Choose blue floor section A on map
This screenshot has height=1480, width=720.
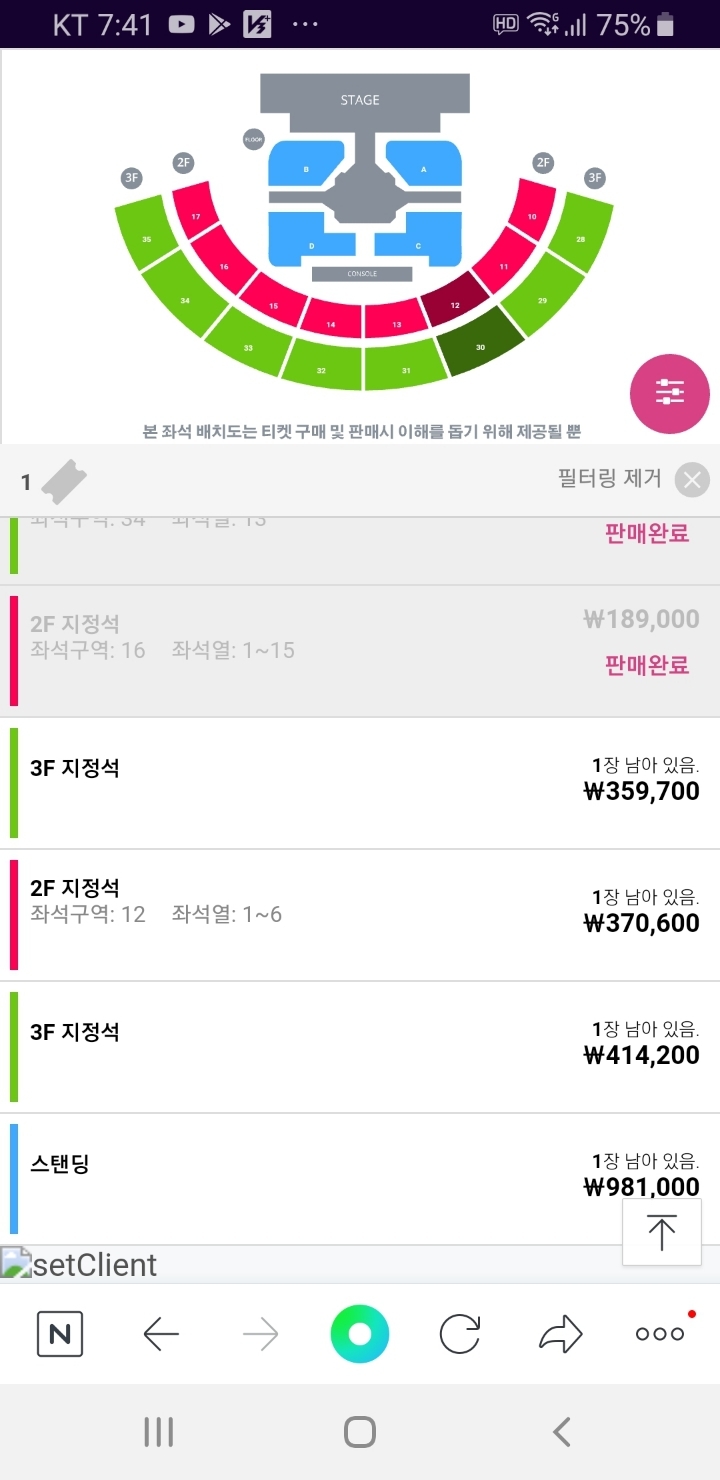424,170
